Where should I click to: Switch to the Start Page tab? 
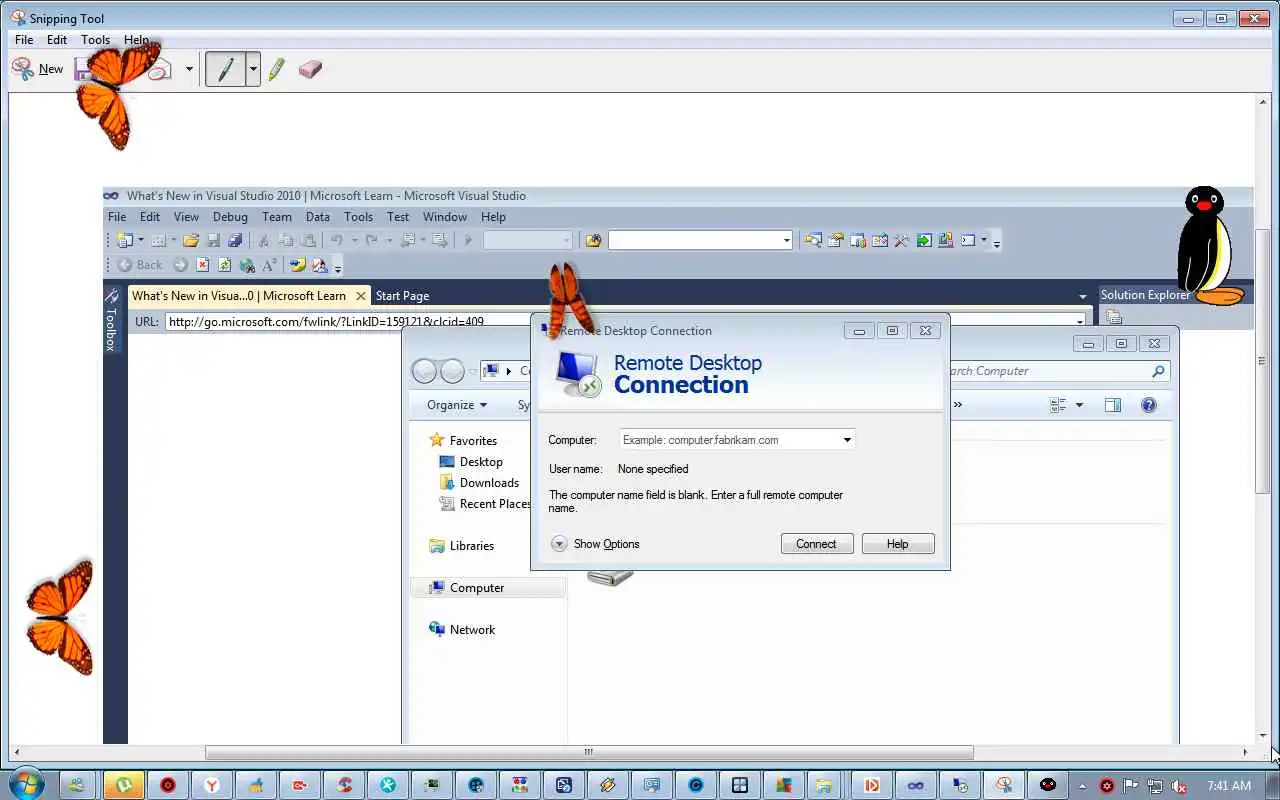(402, 296)
